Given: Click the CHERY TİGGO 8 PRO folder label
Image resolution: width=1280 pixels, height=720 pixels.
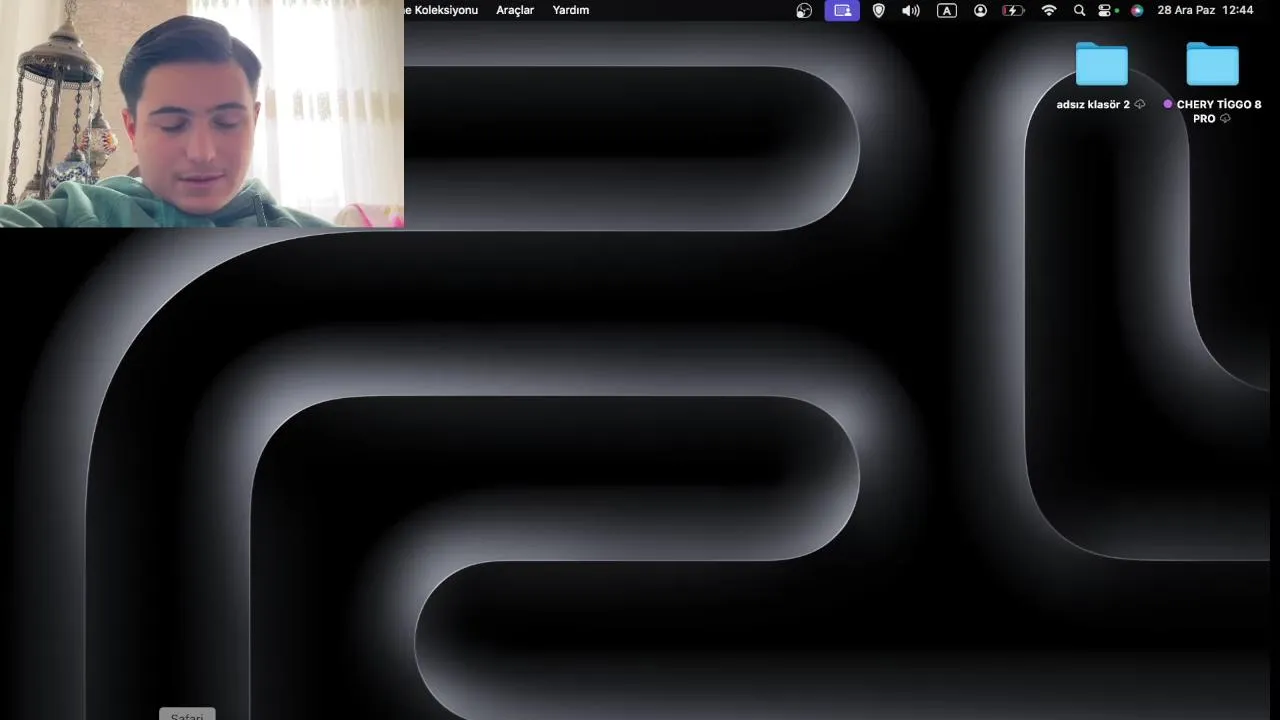Looking at the screenshot, I should click(x=1212, y=111).
